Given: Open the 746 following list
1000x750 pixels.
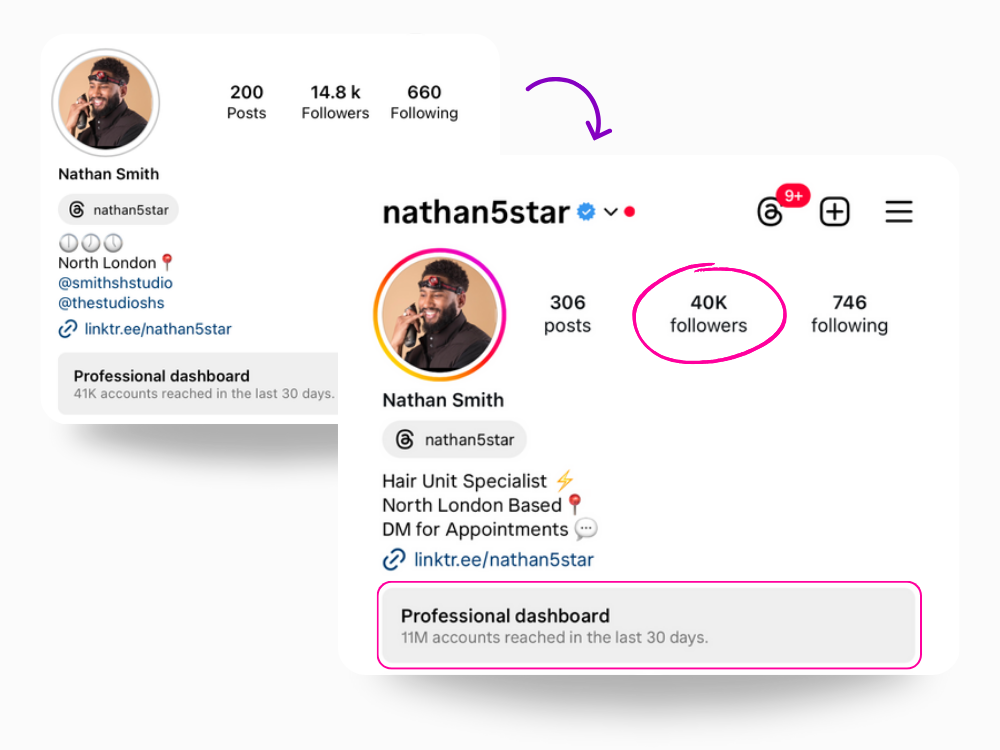Looking at the screenshot, I should click(x=849, y=314).
